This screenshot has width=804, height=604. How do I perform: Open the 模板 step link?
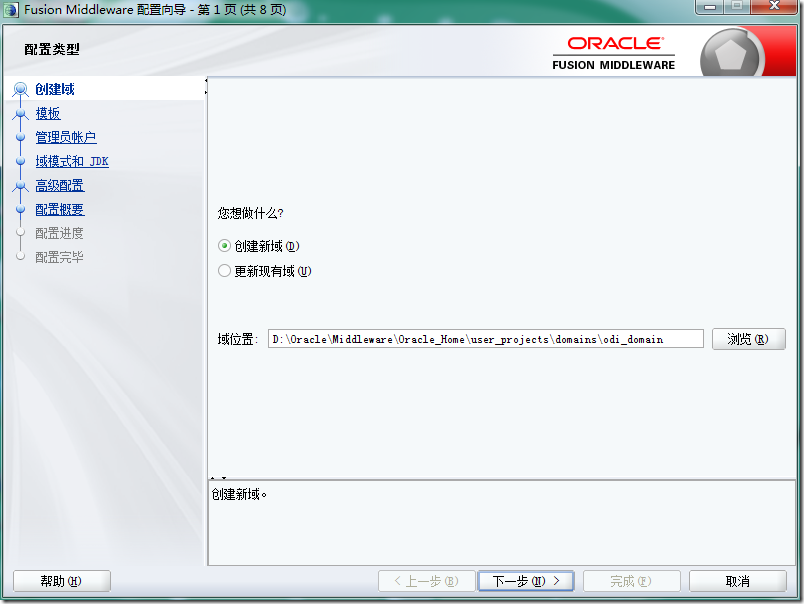48,113
